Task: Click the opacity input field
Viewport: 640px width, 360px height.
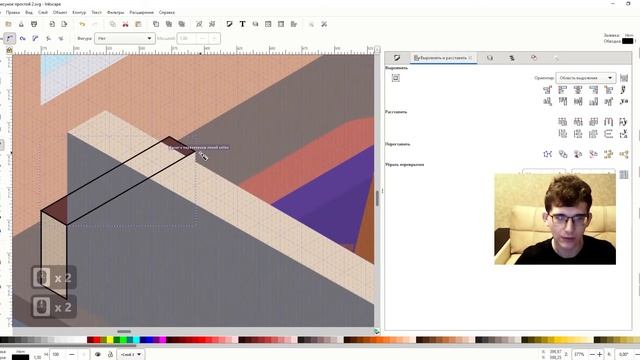Action: tap(57, 354)
